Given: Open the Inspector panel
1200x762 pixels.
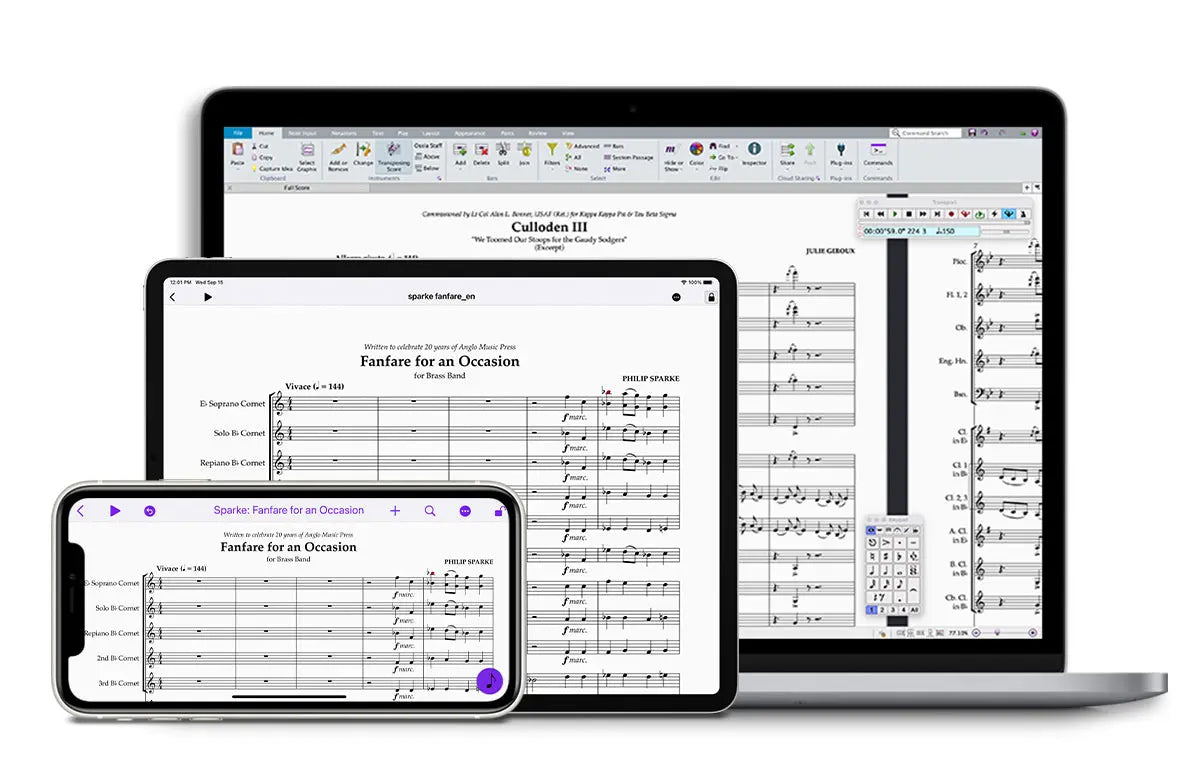Looking at the screenshot, I should [x=754, y=152].
